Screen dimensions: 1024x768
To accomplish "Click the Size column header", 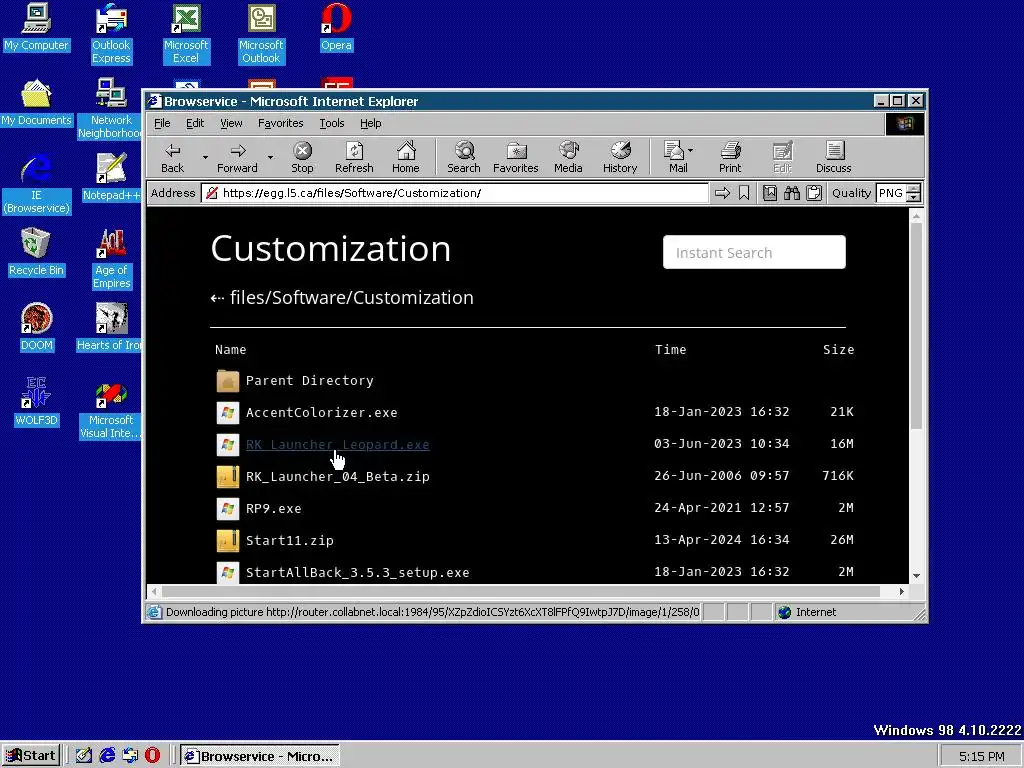I will click(839, 349).
